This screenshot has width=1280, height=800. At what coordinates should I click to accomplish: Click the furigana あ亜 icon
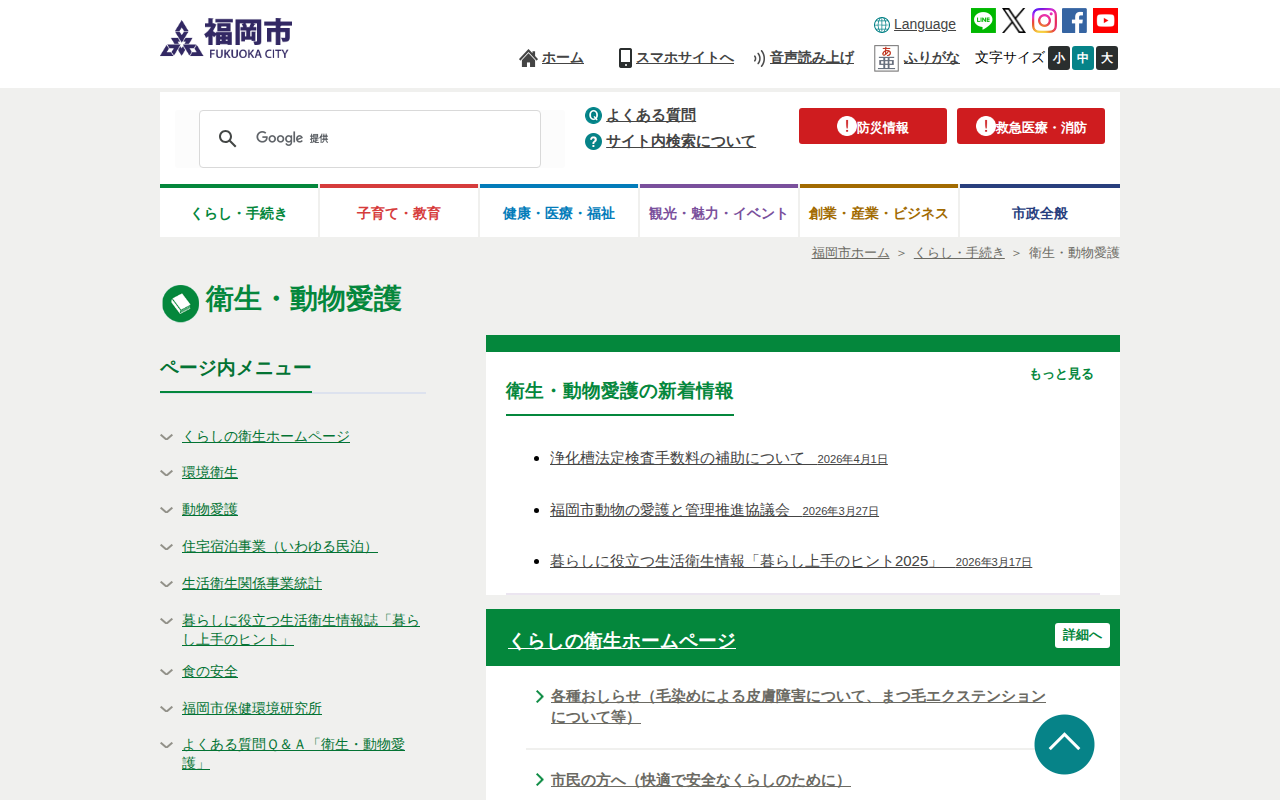pyautogui.click(x=886, y=58)
